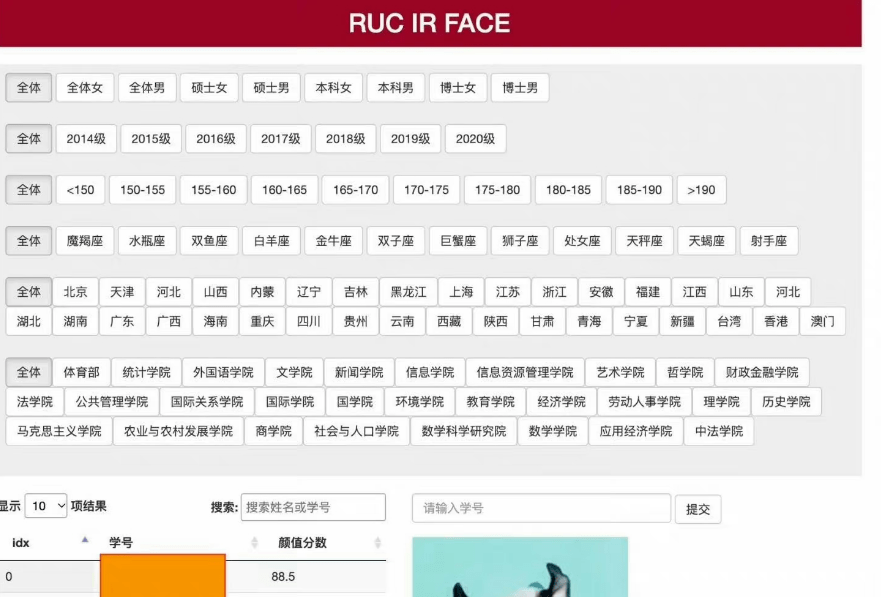Sort table by 颜值分数 column arrow
Image resolution: width=881 pixels, height=597 pixels.
click(378, 542)
